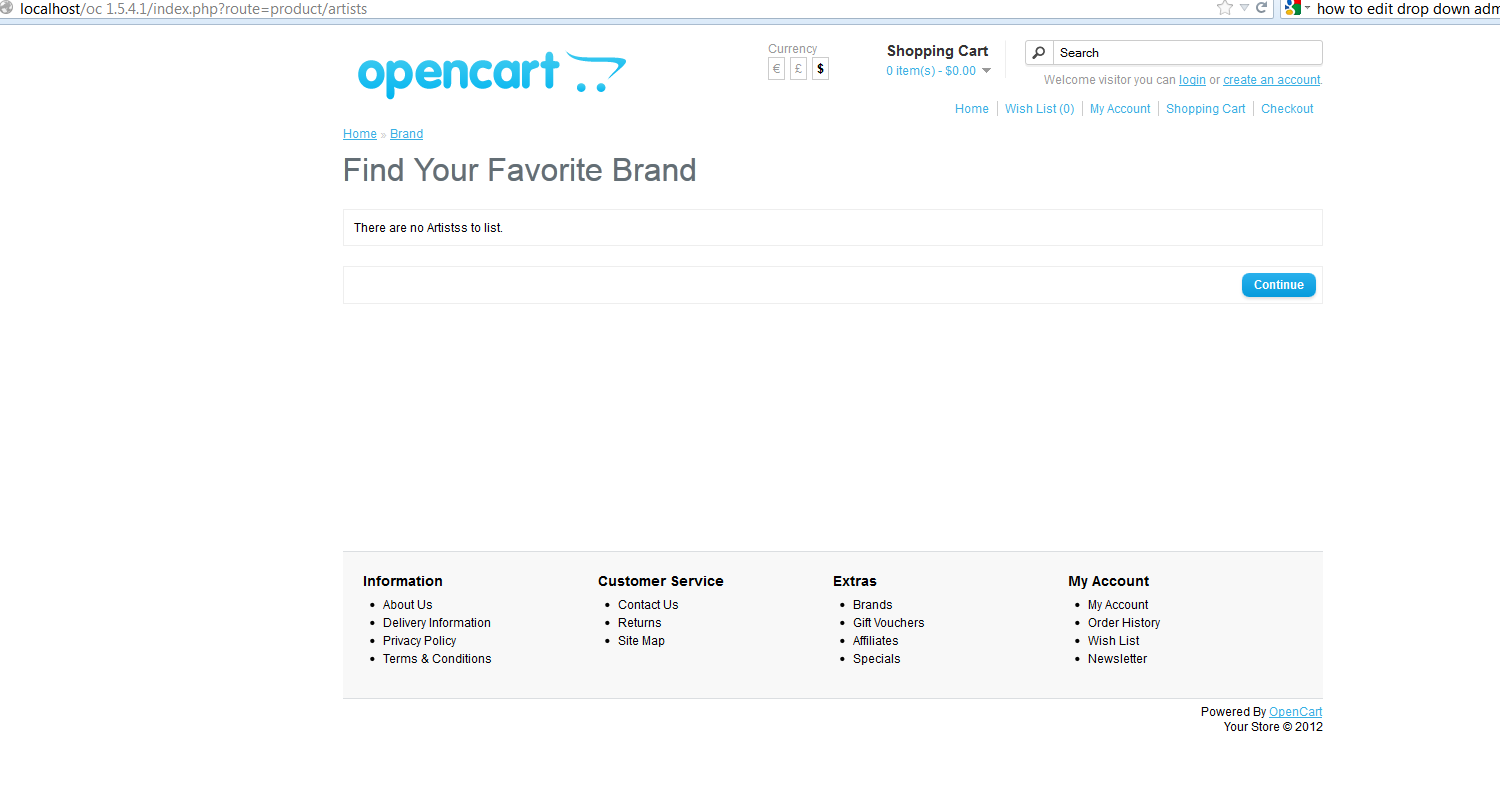
Task: Open browser bookmark dropdown arrow next to star
Action: tap(1244, 8)
